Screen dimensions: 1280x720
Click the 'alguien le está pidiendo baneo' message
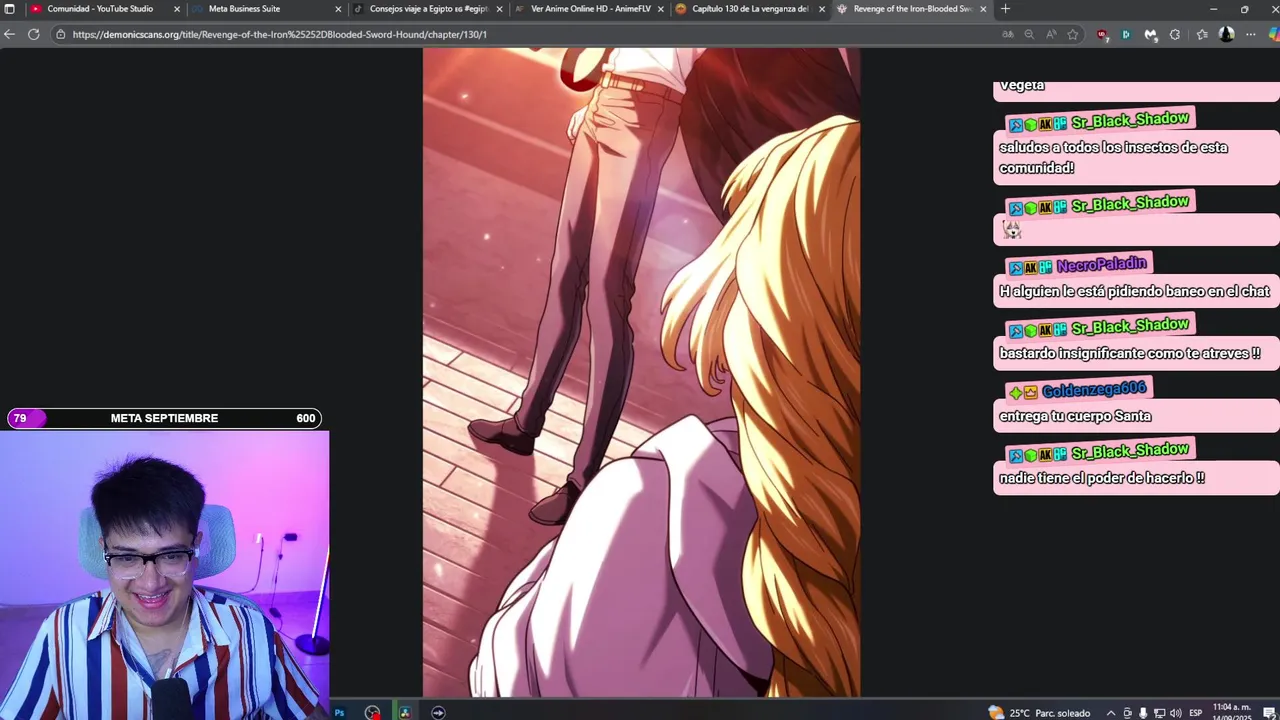1134,291
